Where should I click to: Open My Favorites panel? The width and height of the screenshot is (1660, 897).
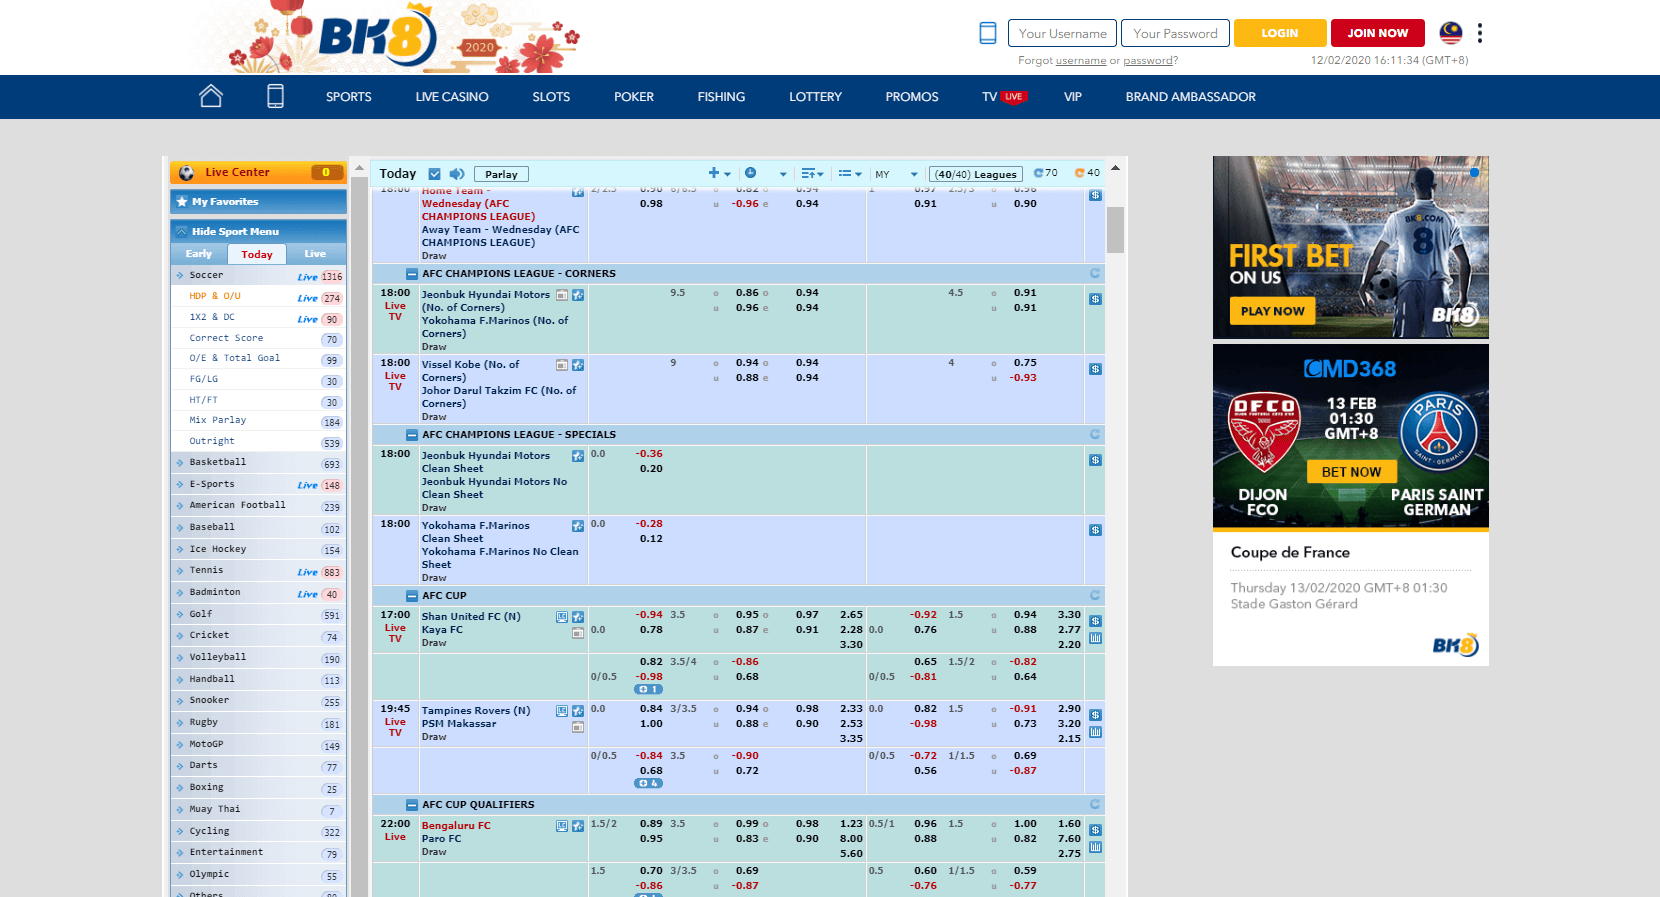(x=258, y=202)
